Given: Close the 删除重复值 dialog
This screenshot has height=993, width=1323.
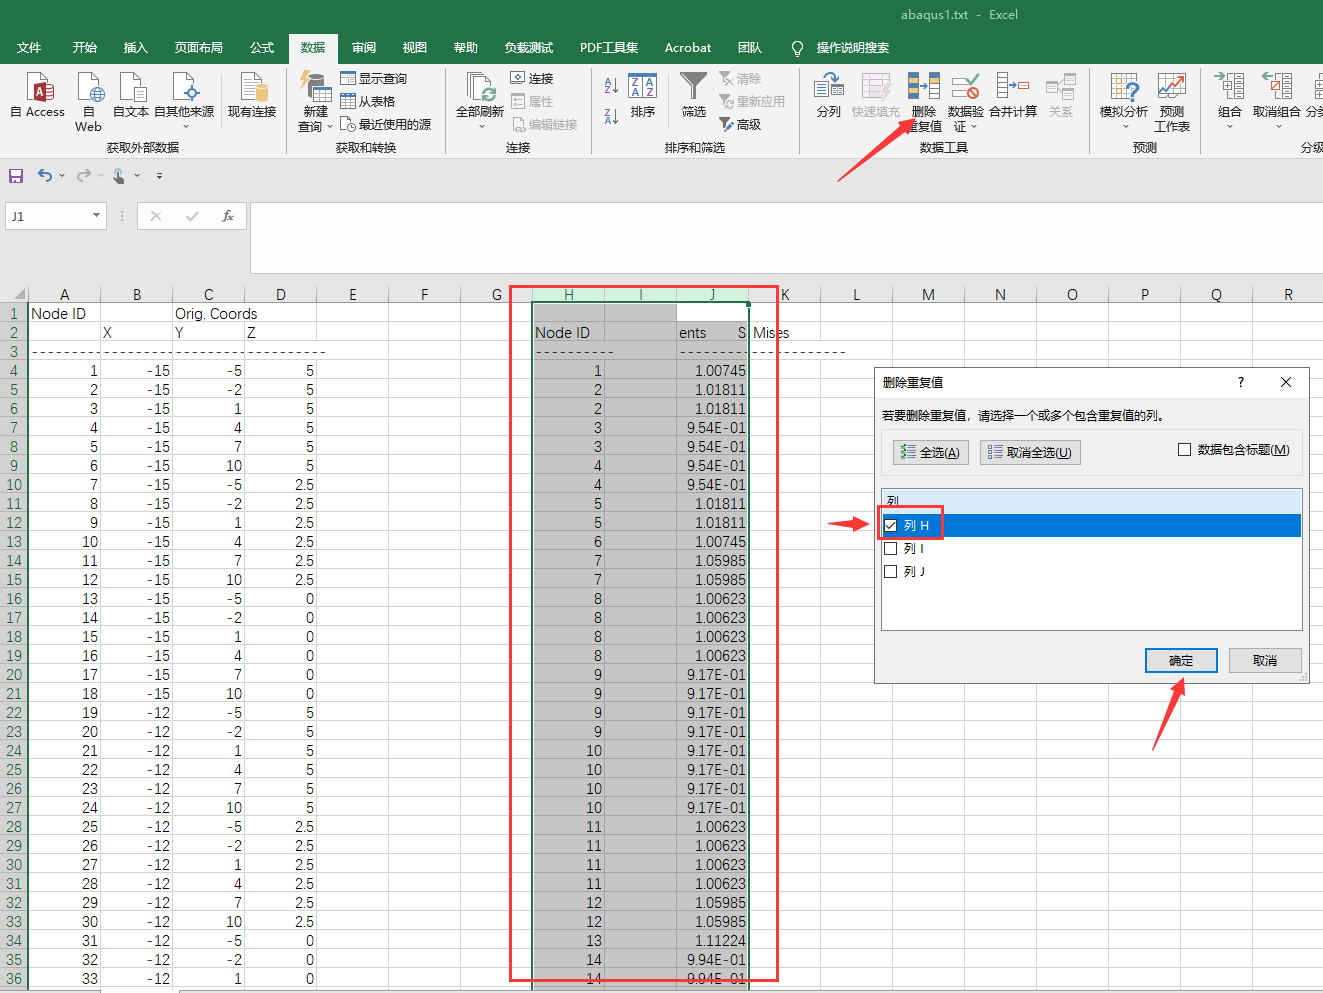Looking at the screenshot, I should (1286, 382).
